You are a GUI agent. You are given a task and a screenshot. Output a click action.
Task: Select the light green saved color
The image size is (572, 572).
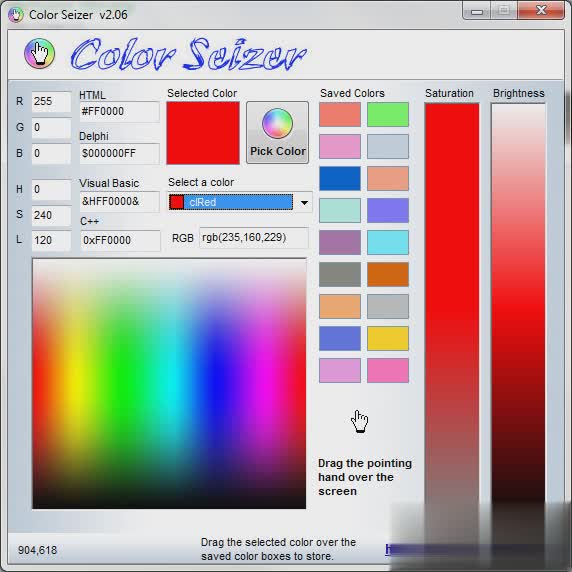click(388, 115)
